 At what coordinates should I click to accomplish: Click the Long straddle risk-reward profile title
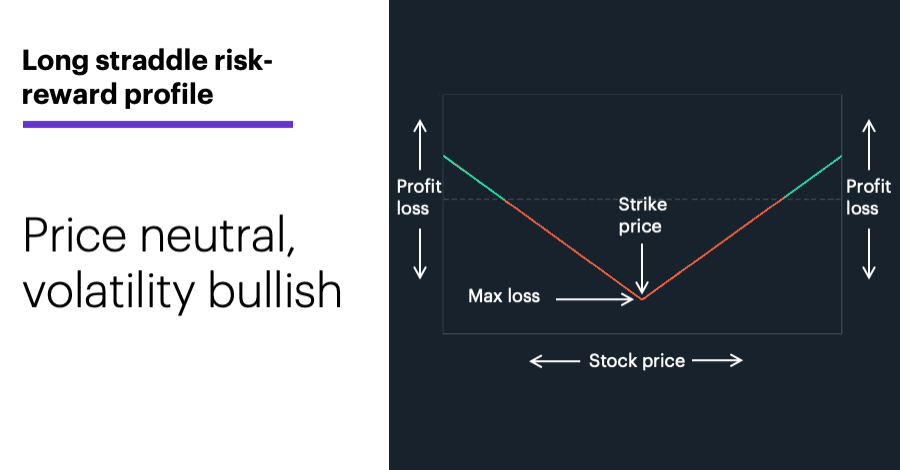[147, 77]
